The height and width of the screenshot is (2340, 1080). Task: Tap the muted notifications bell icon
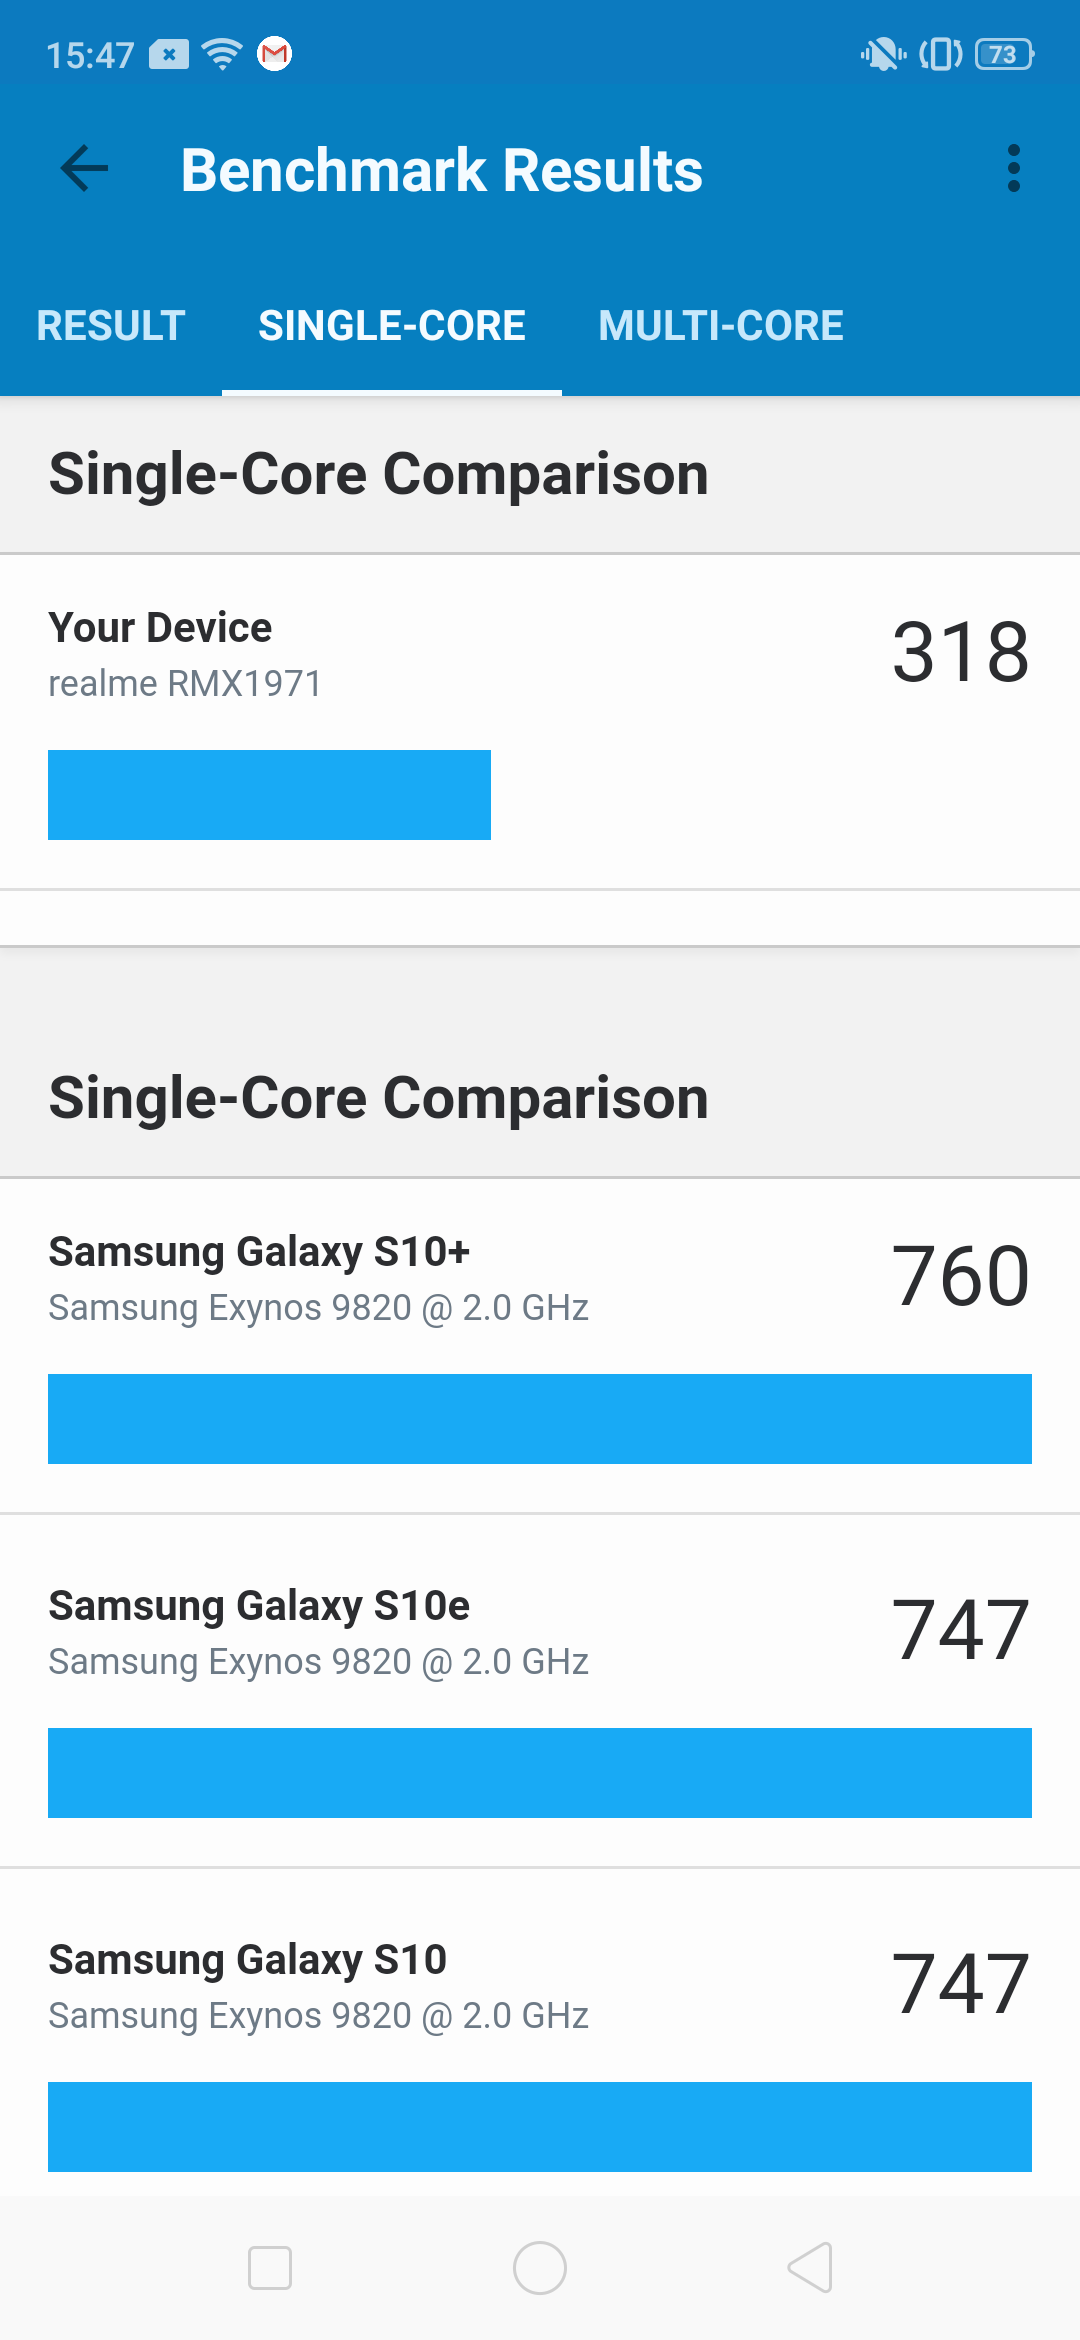click(882, 53)
